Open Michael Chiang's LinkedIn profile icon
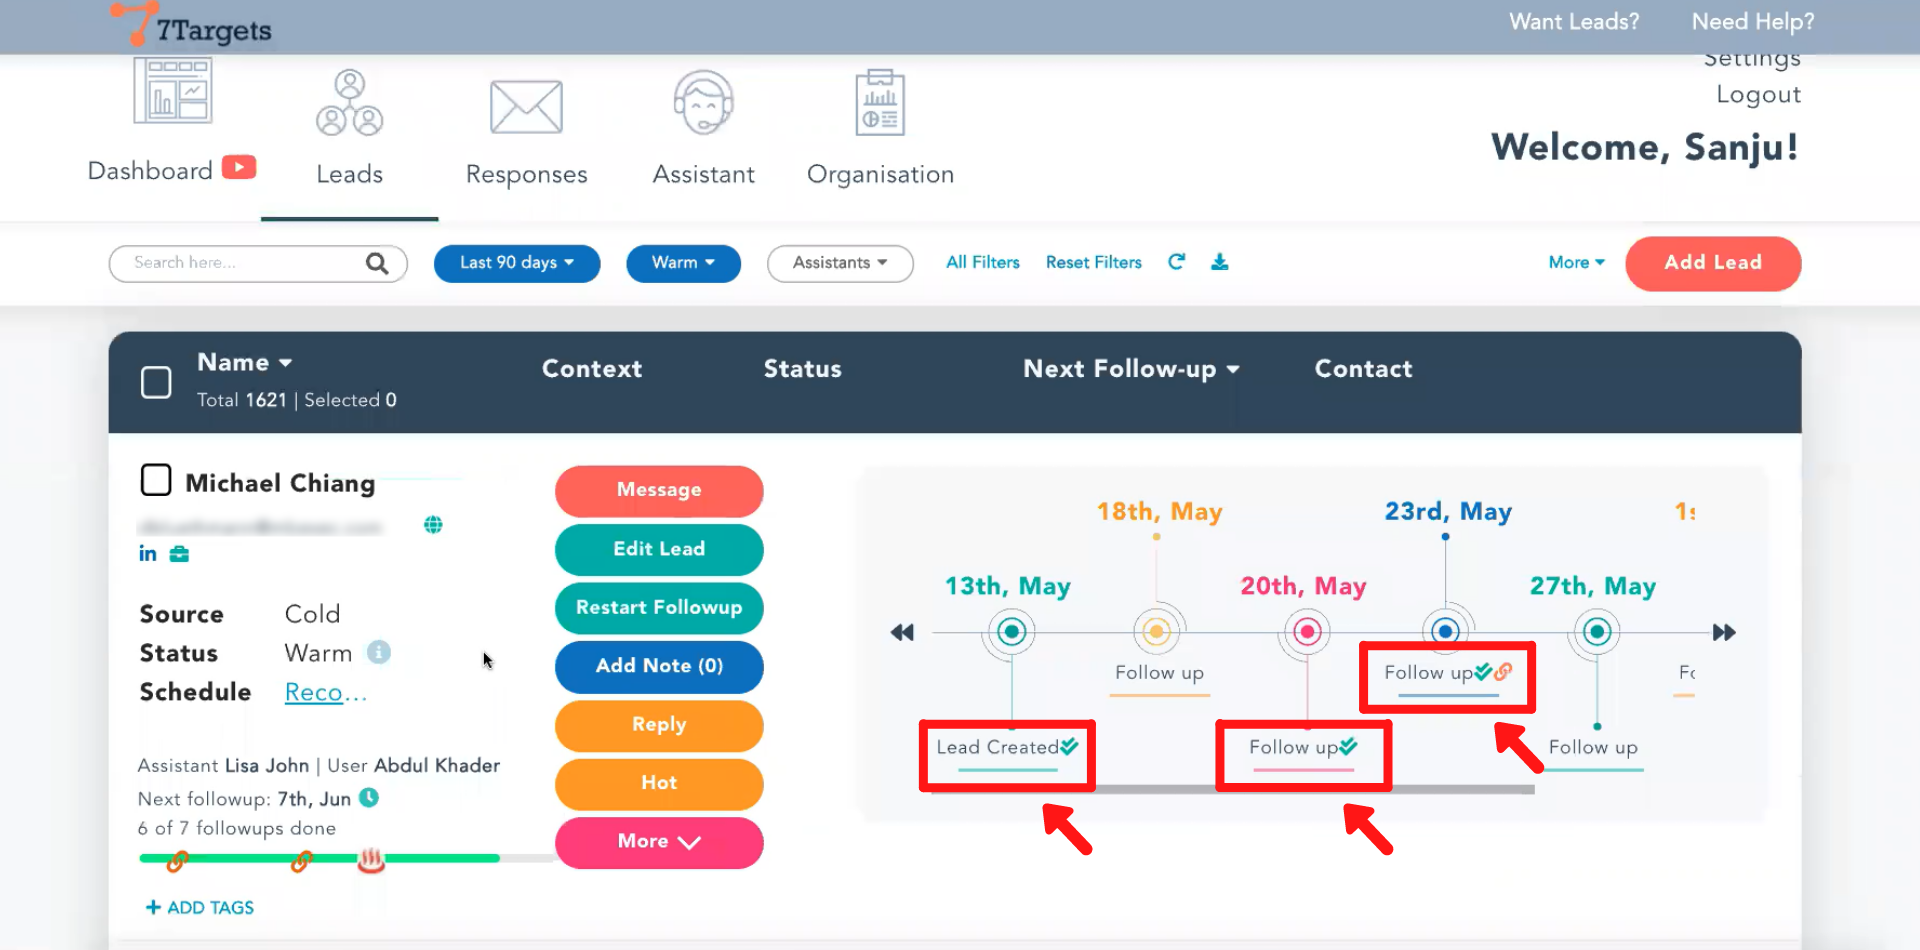The height and width of the screenshot is (950, 1920). click(x=148, y=554)
